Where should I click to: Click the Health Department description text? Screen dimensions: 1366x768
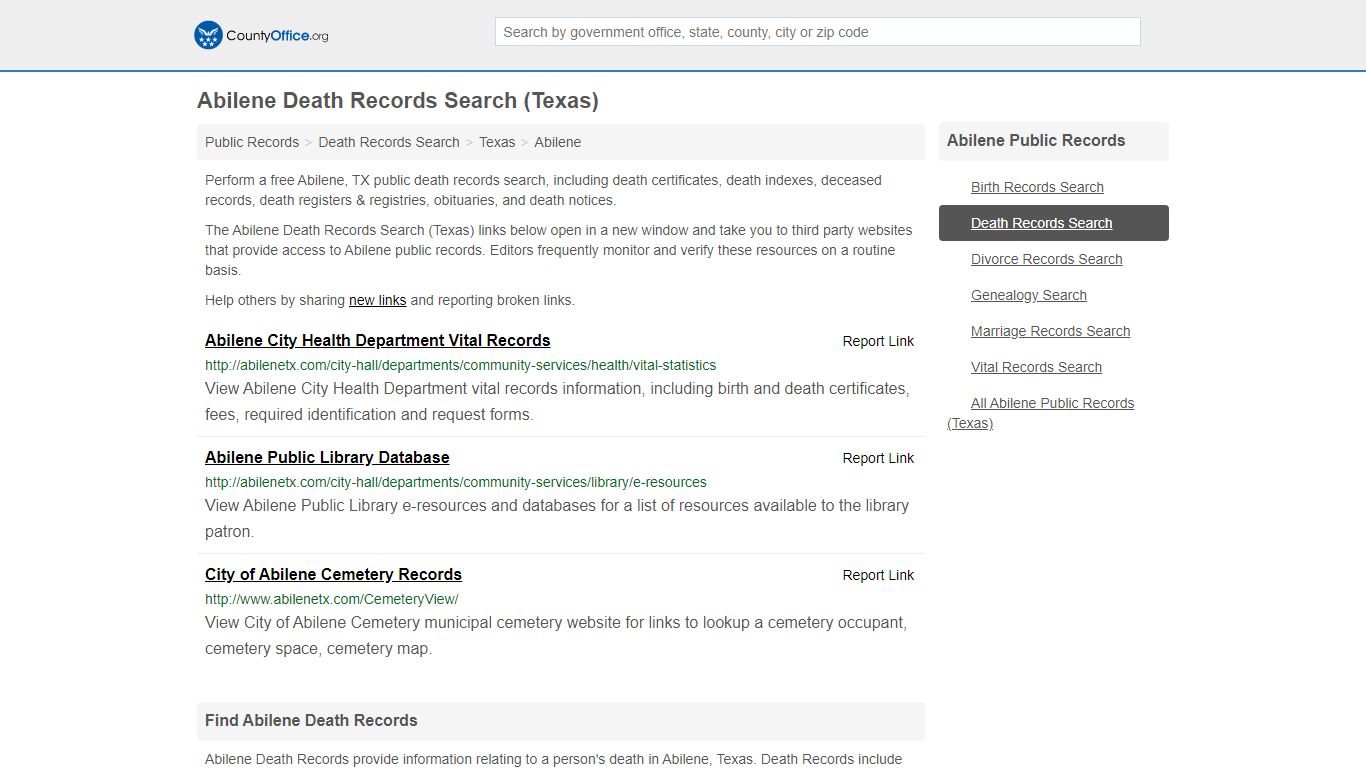(x=557, y=401)
